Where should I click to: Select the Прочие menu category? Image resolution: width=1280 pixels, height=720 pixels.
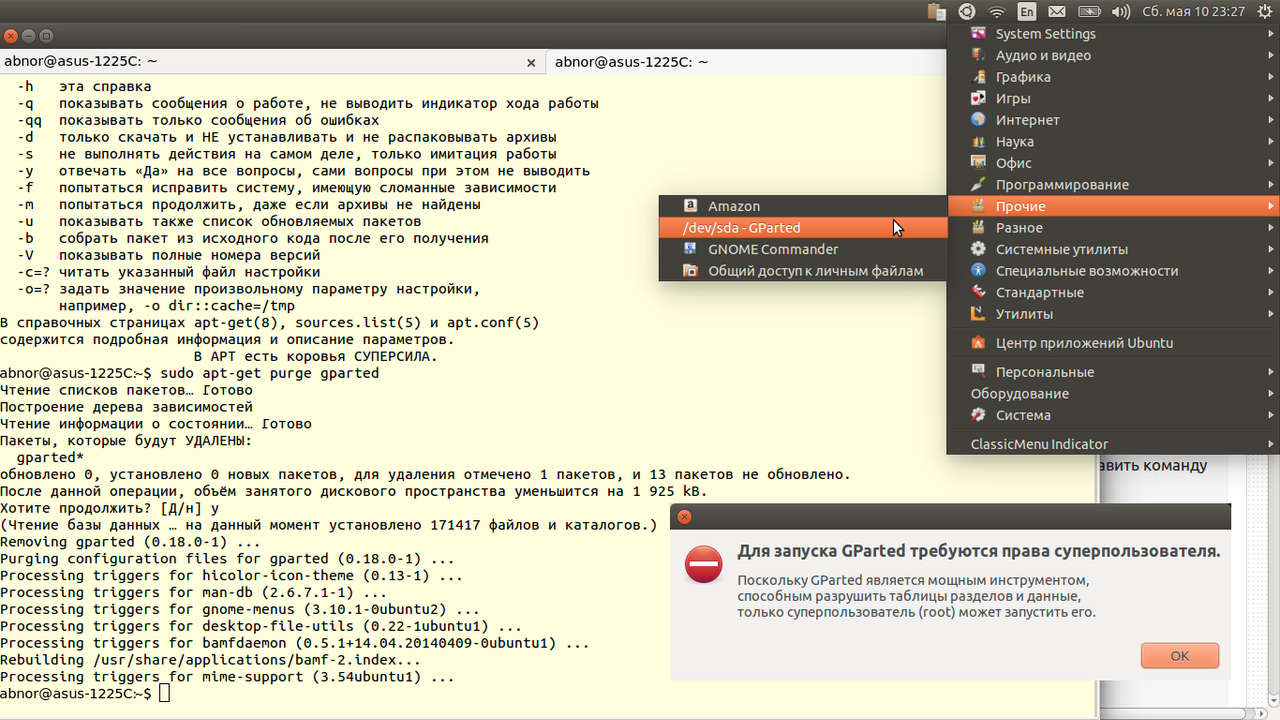(1113, 206)
